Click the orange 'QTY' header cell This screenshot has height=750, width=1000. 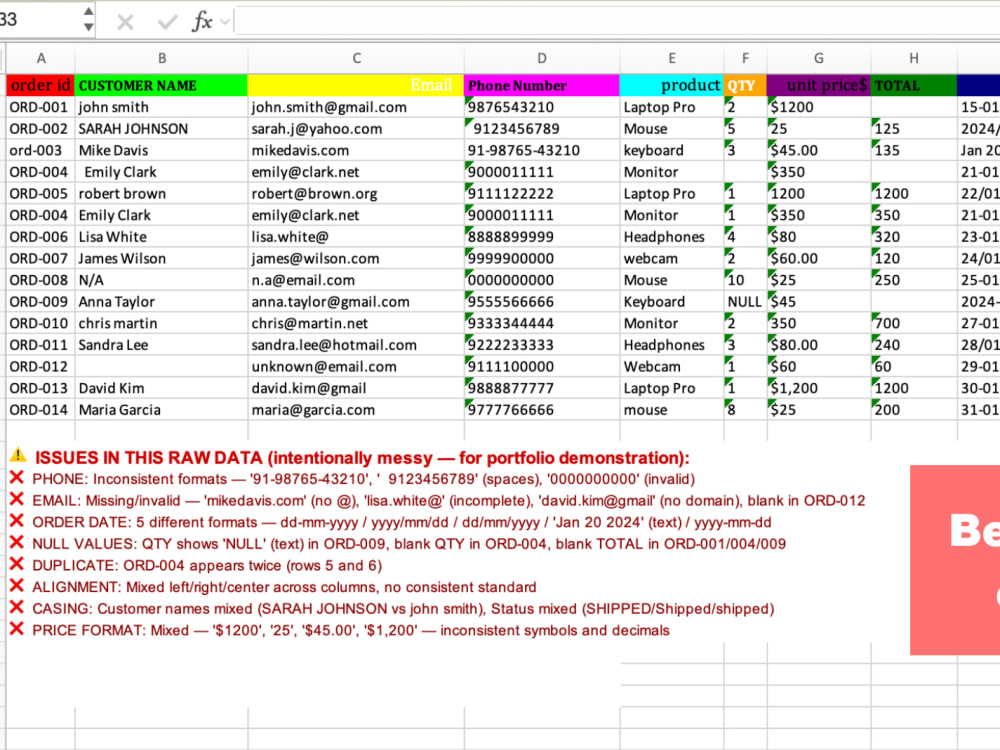pyautogui.click(x=745, y=85)
